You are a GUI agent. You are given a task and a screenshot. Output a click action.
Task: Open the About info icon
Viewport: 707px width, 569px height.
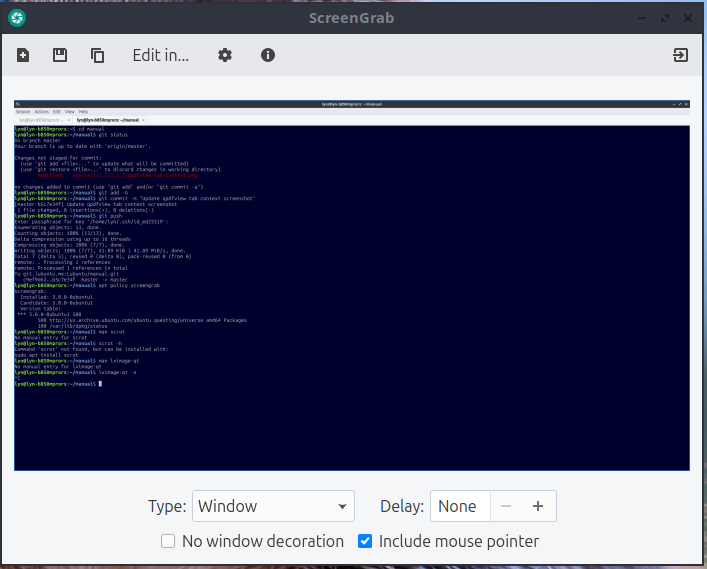click(268, 55)
